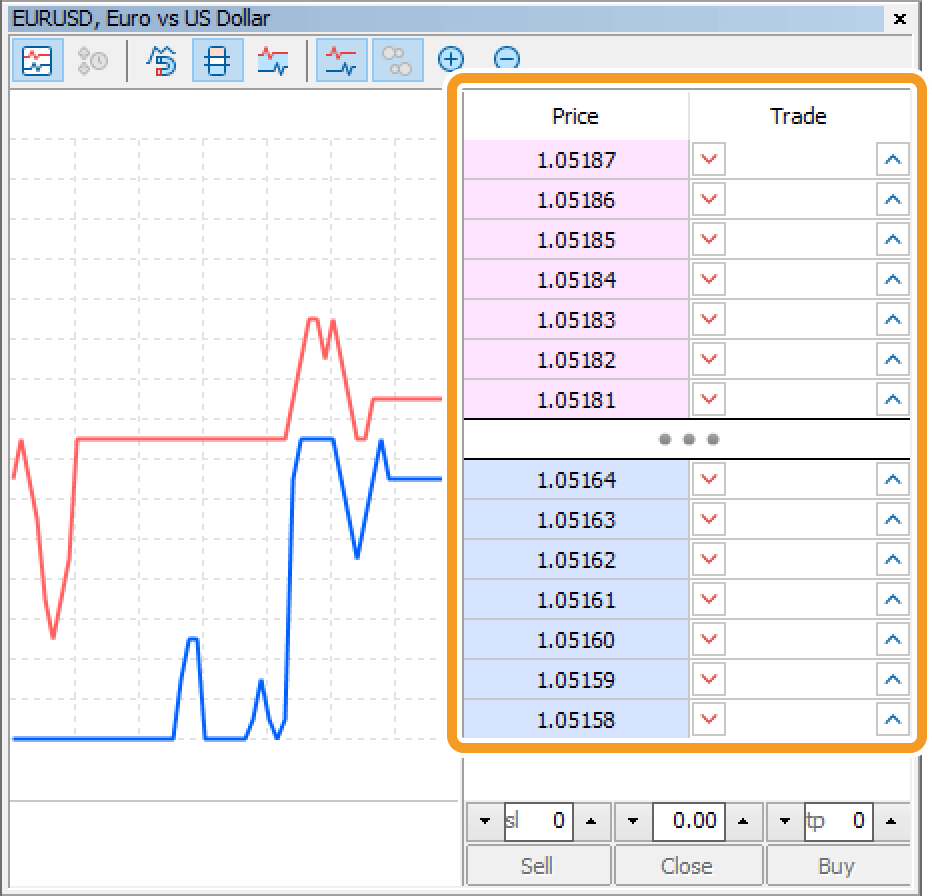Click blue buy arrow at price 1.05181
932x896 pixels.
893,400
